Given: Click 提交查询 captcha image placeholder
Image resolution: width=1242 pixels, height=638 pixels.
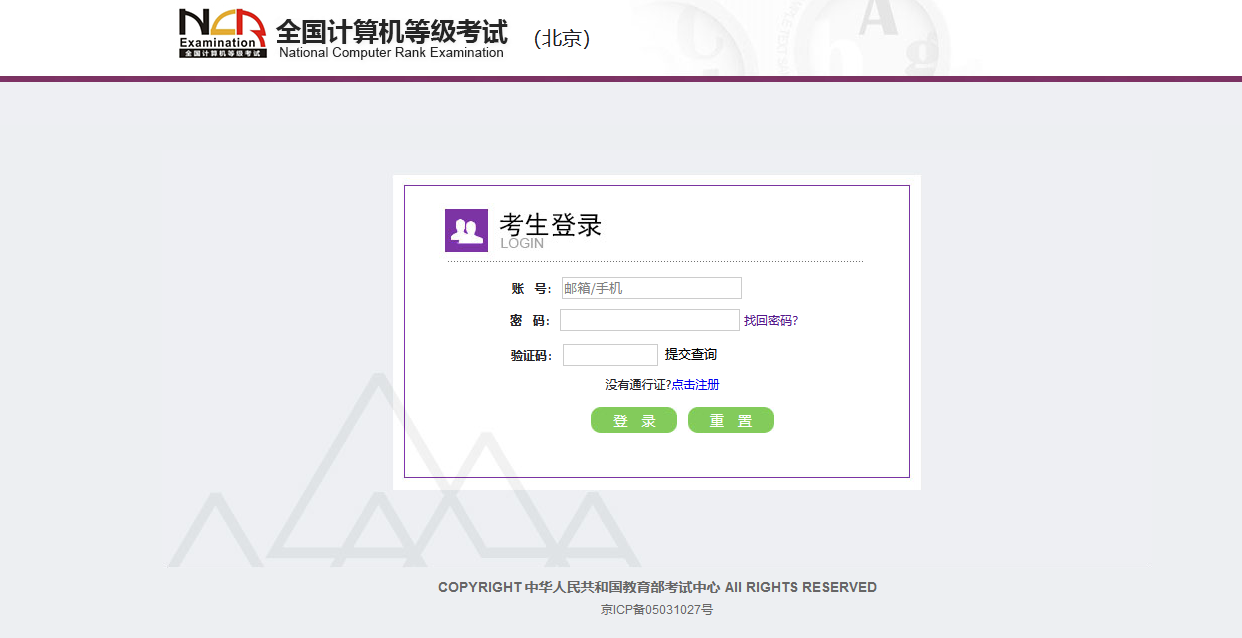Looking at the screenshot, I should pyautogui.click(x=691, y=354).
